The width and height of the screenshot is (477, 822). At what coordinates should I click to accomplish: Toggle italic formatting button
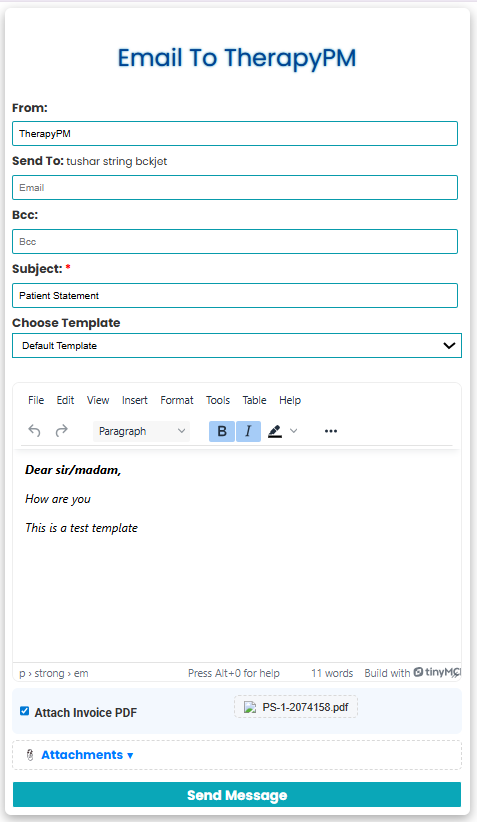click(248, 431)
